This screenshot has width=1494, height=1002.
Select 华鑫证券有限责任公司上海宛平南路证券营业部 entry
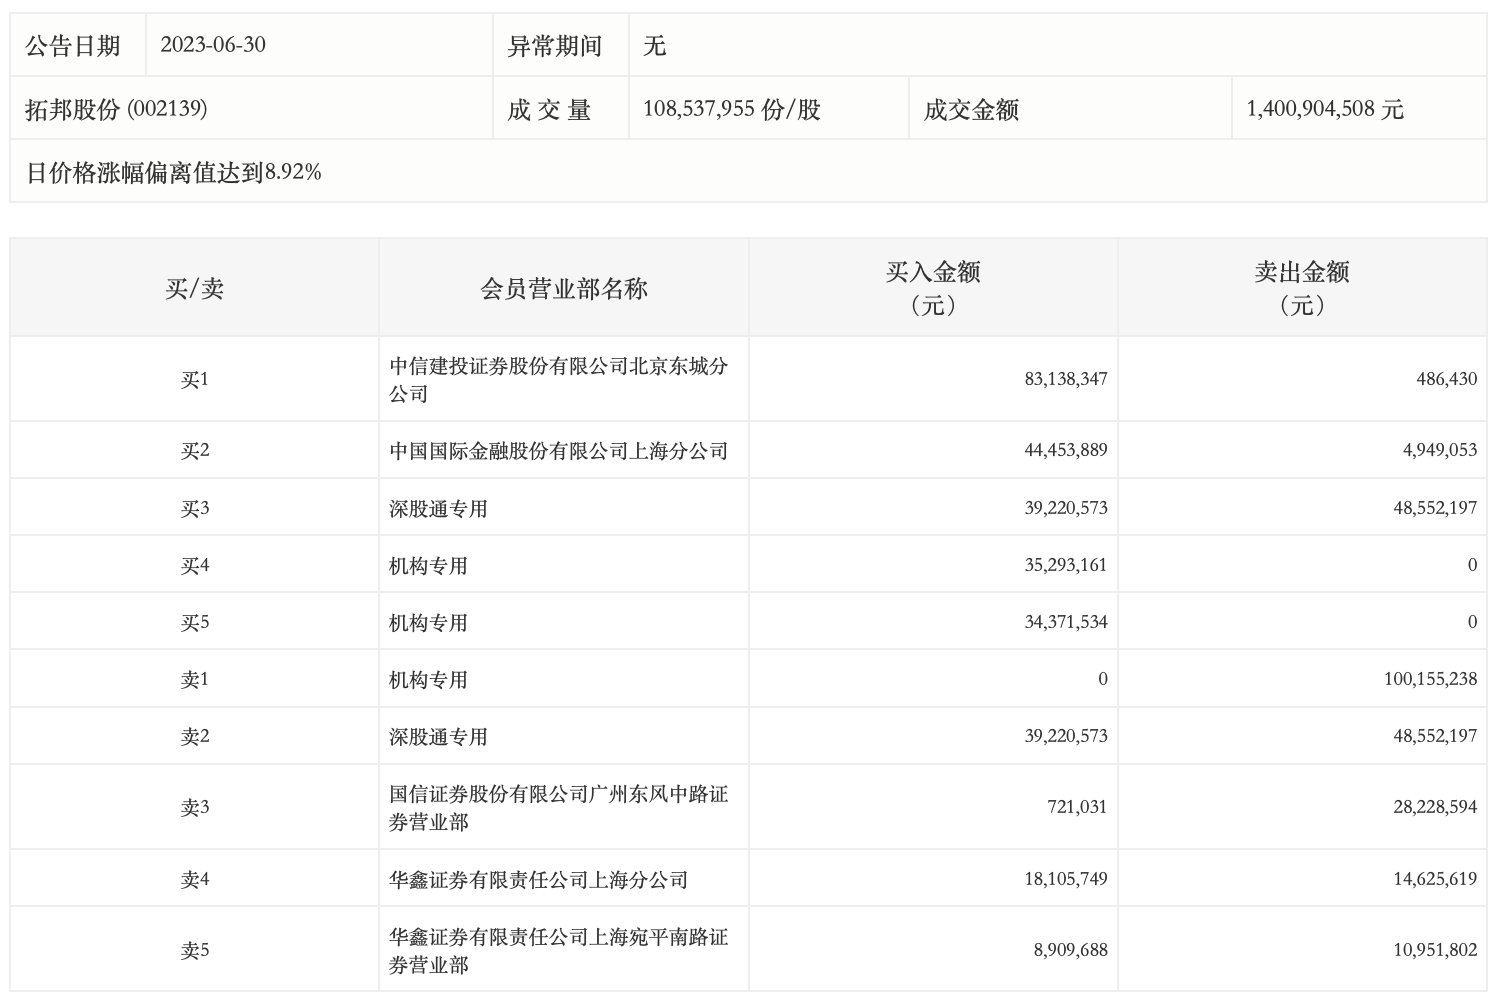click(x=559, y=951)
